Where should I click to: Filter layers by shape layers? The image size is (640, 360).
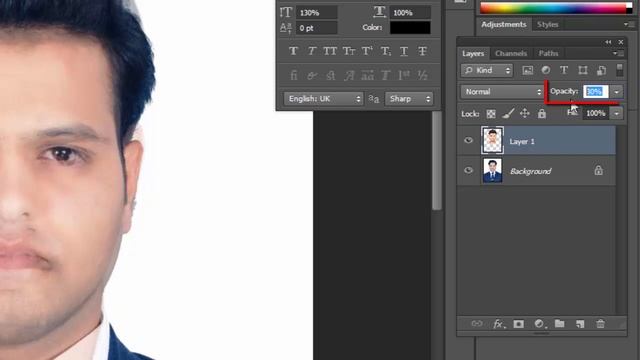tap(582, 70)
